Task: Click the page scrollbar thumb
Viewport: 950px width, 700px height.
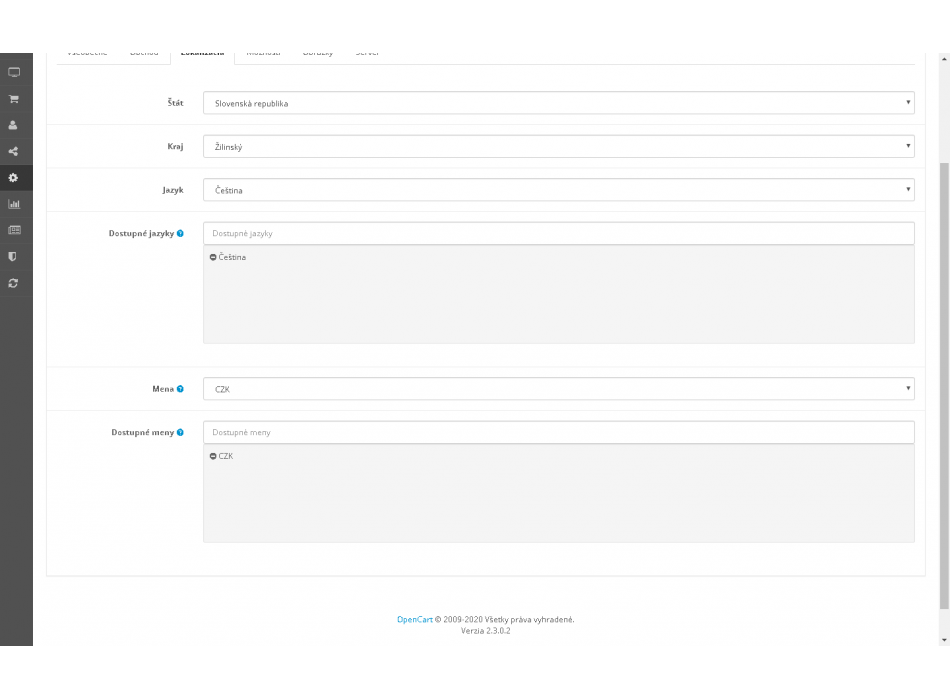Action: click(x=944, y=386)
